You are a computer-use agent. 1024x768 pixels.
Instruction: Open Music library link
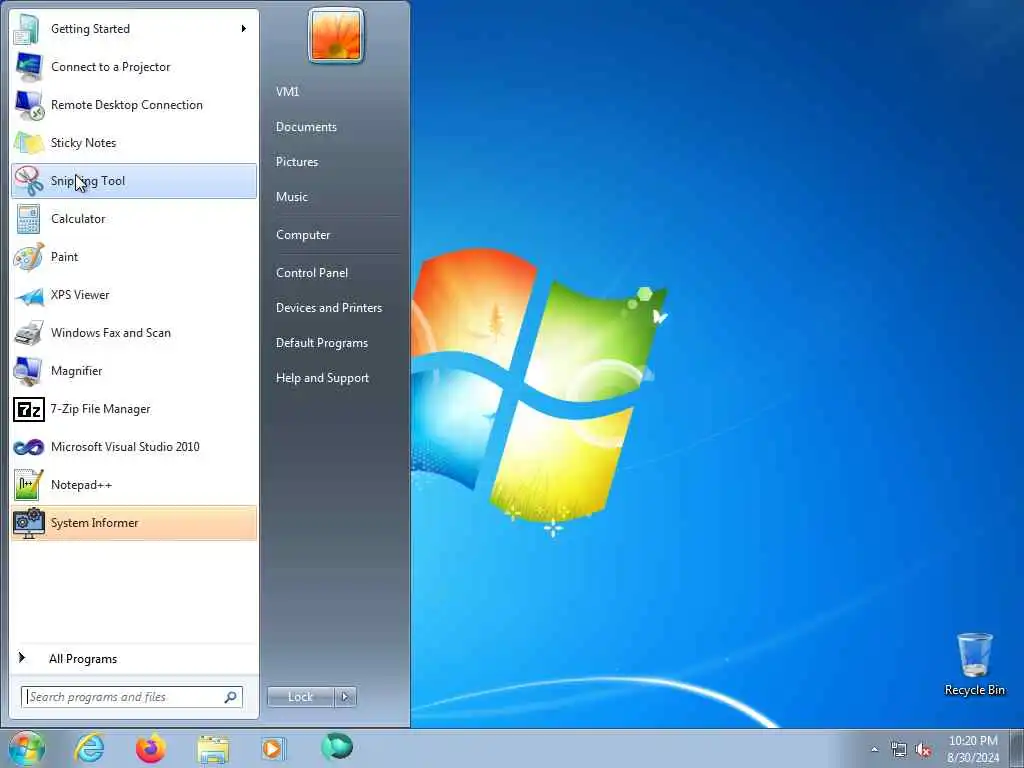pos(291,197)
